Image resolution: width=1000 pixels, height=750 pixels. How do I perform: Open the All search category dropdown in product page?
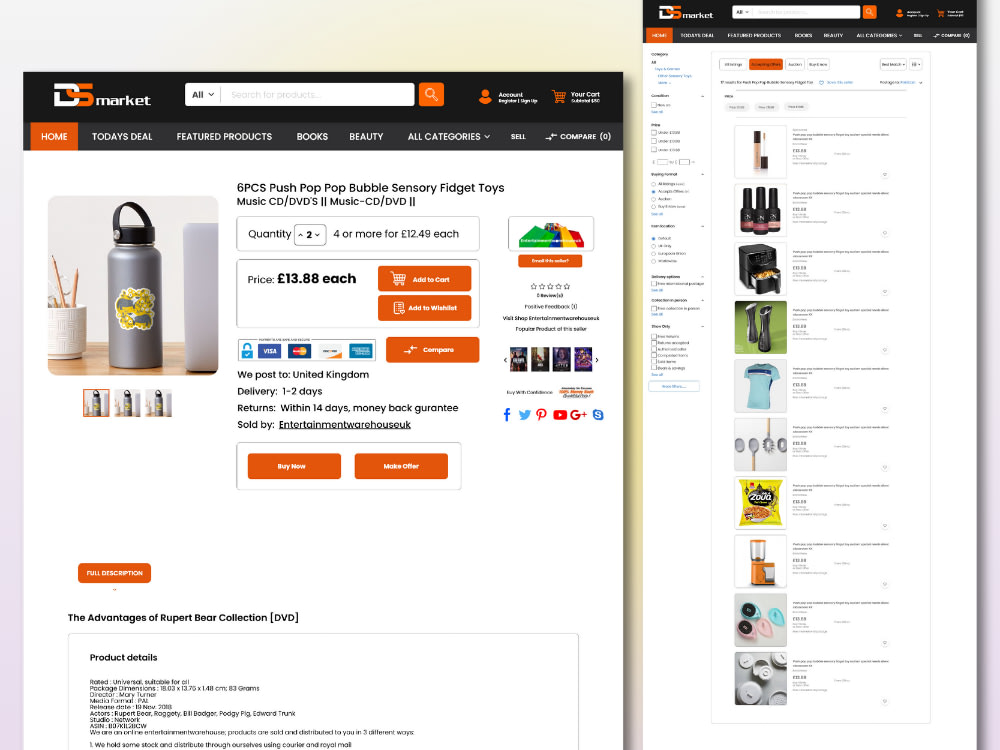click(x=203, y=94)
